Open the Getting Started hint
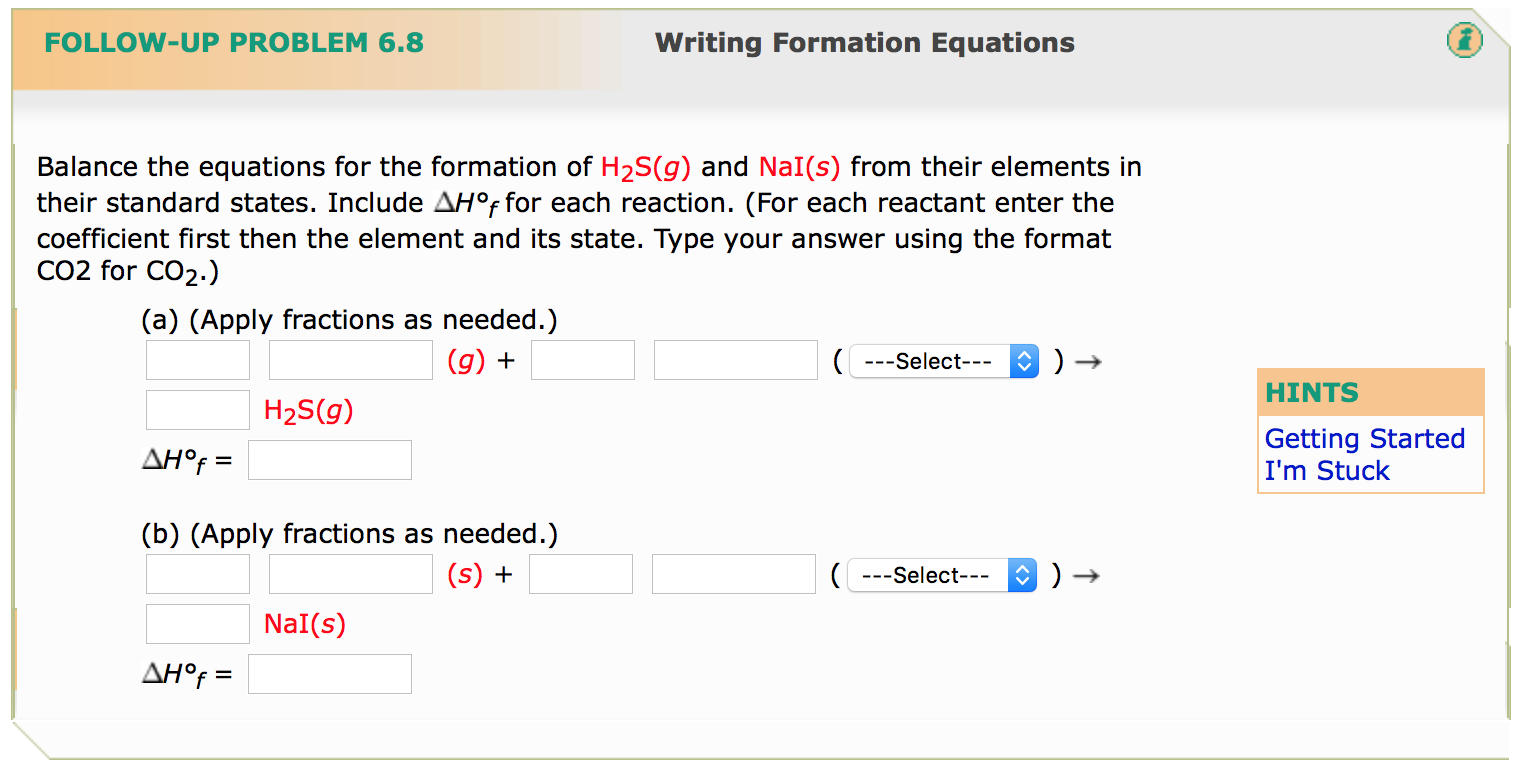Viewport: 1530px width, 778px height. tap(1365, 438)
